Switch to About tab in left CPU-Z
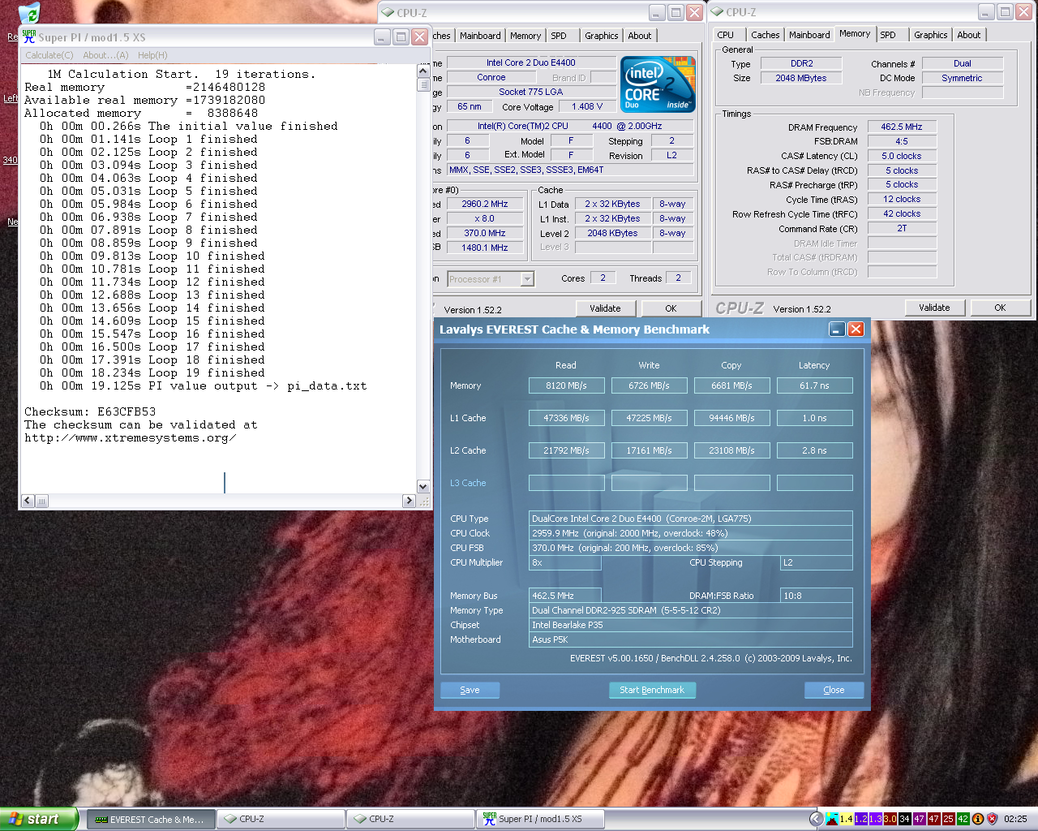Viewport: 1038px width, 831px height. click(x=639, y=36)
